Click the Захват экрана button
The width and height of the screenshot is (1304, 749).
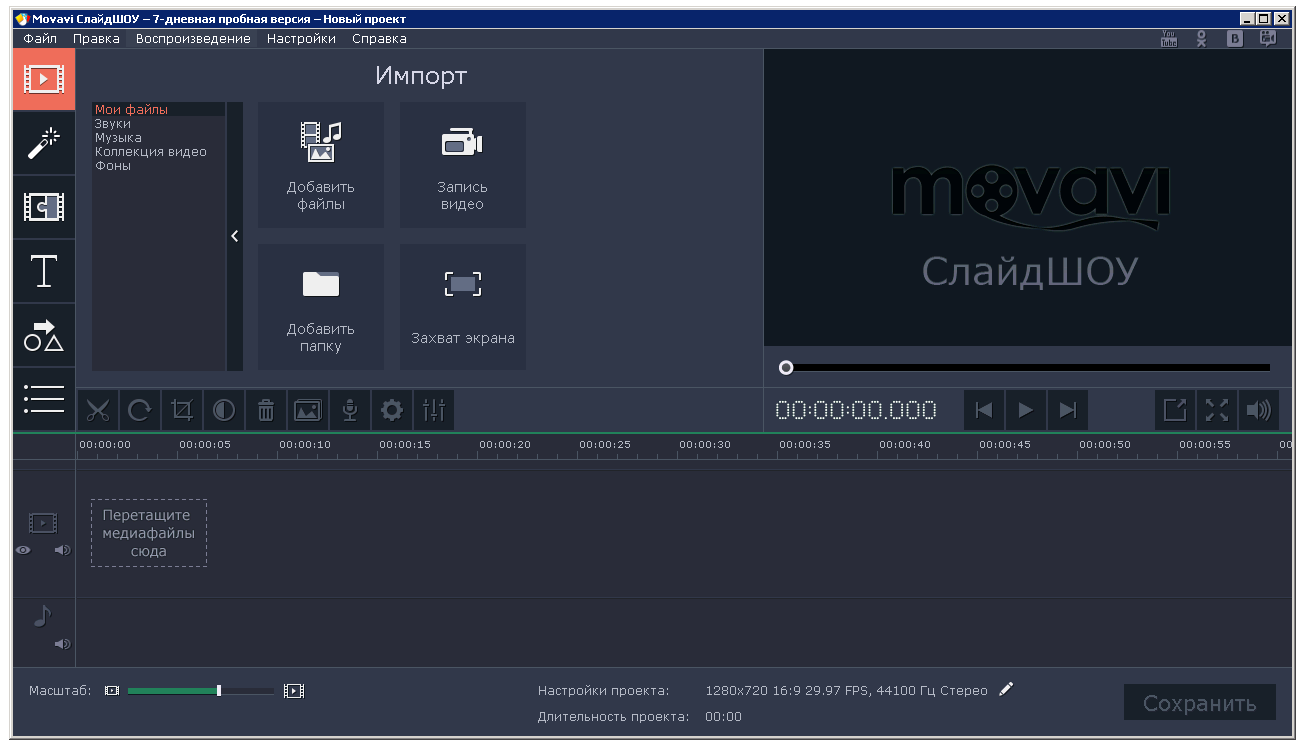[463, 307]
